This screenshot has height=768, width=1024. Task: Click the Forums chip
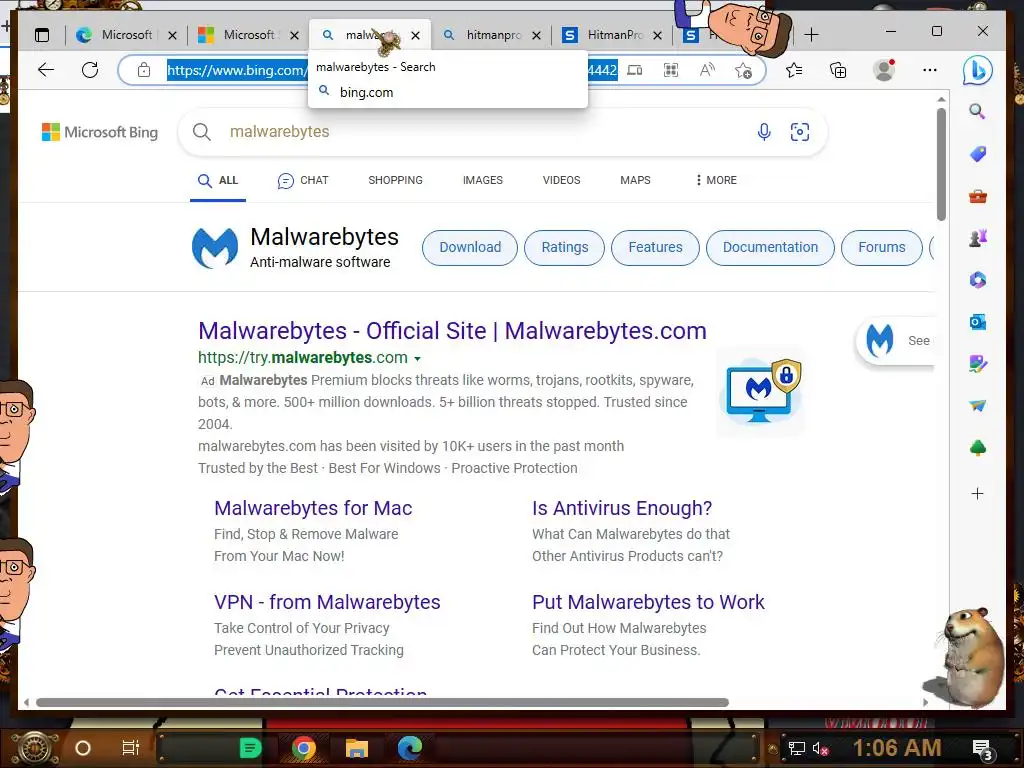[882, 248]
